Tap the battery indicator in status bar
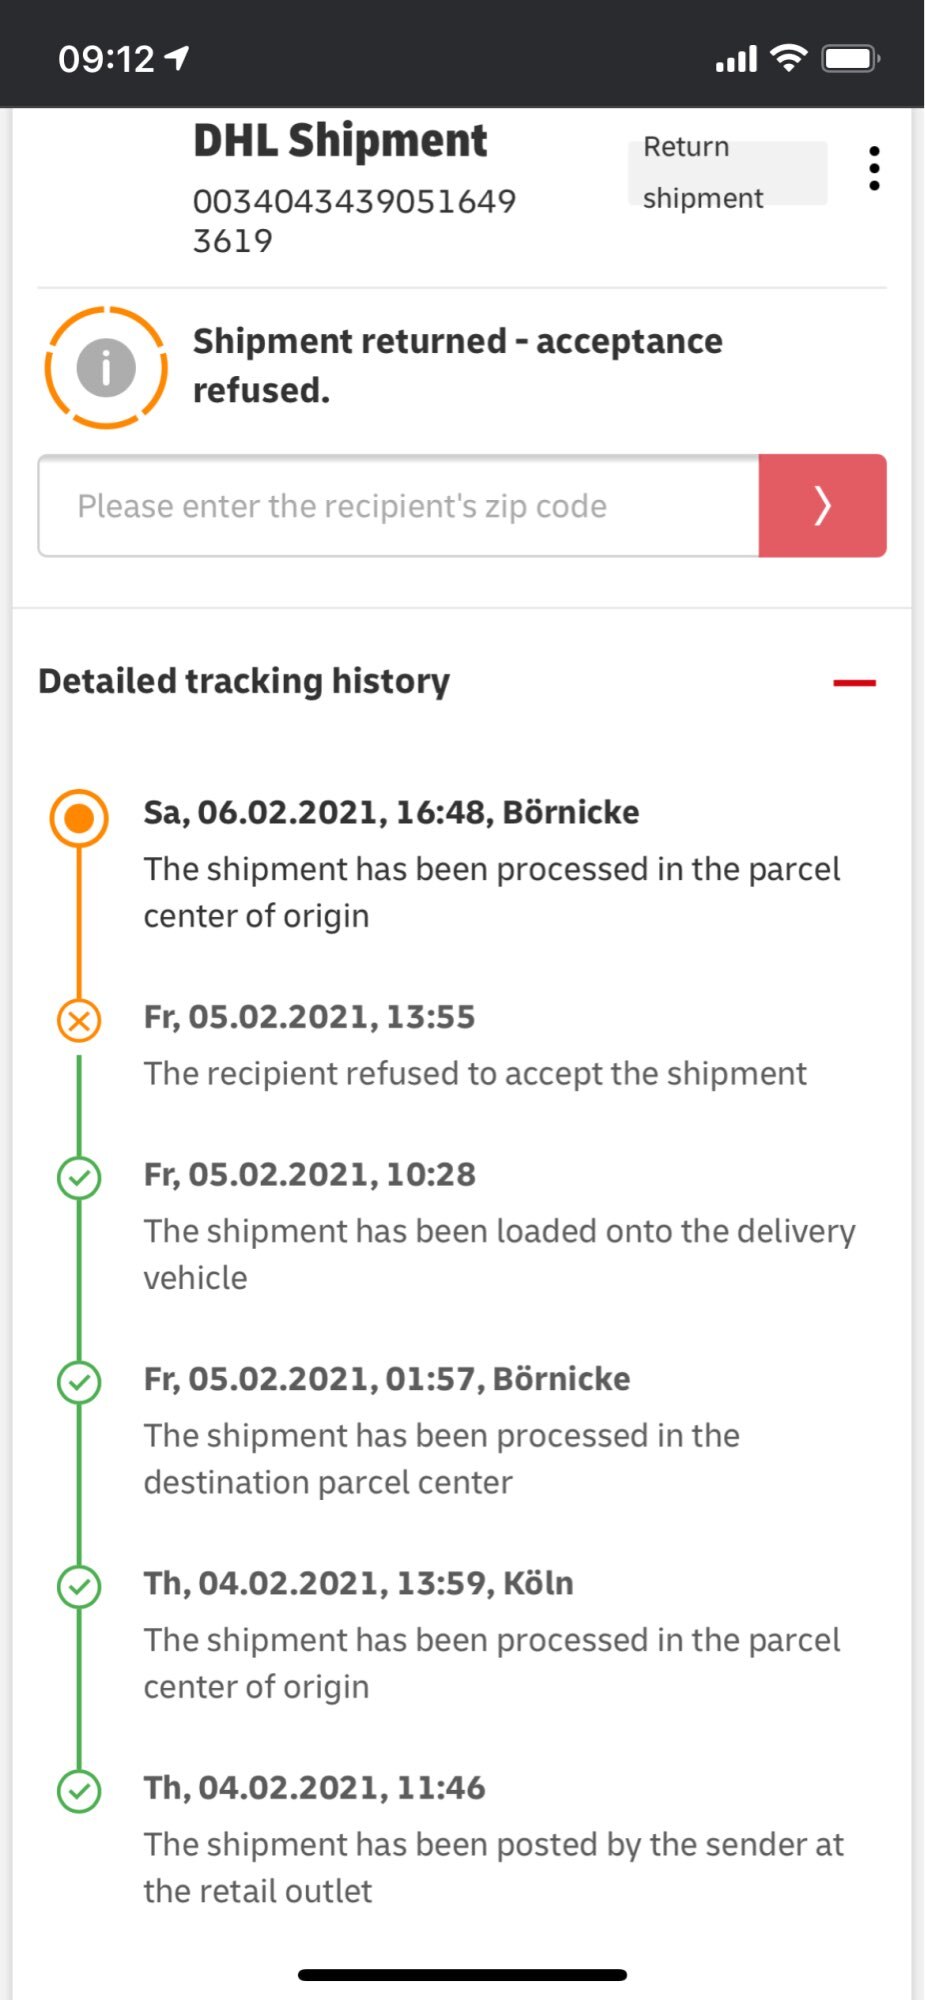Screen dimensions: 925x2000 click(x=849, y=59)
